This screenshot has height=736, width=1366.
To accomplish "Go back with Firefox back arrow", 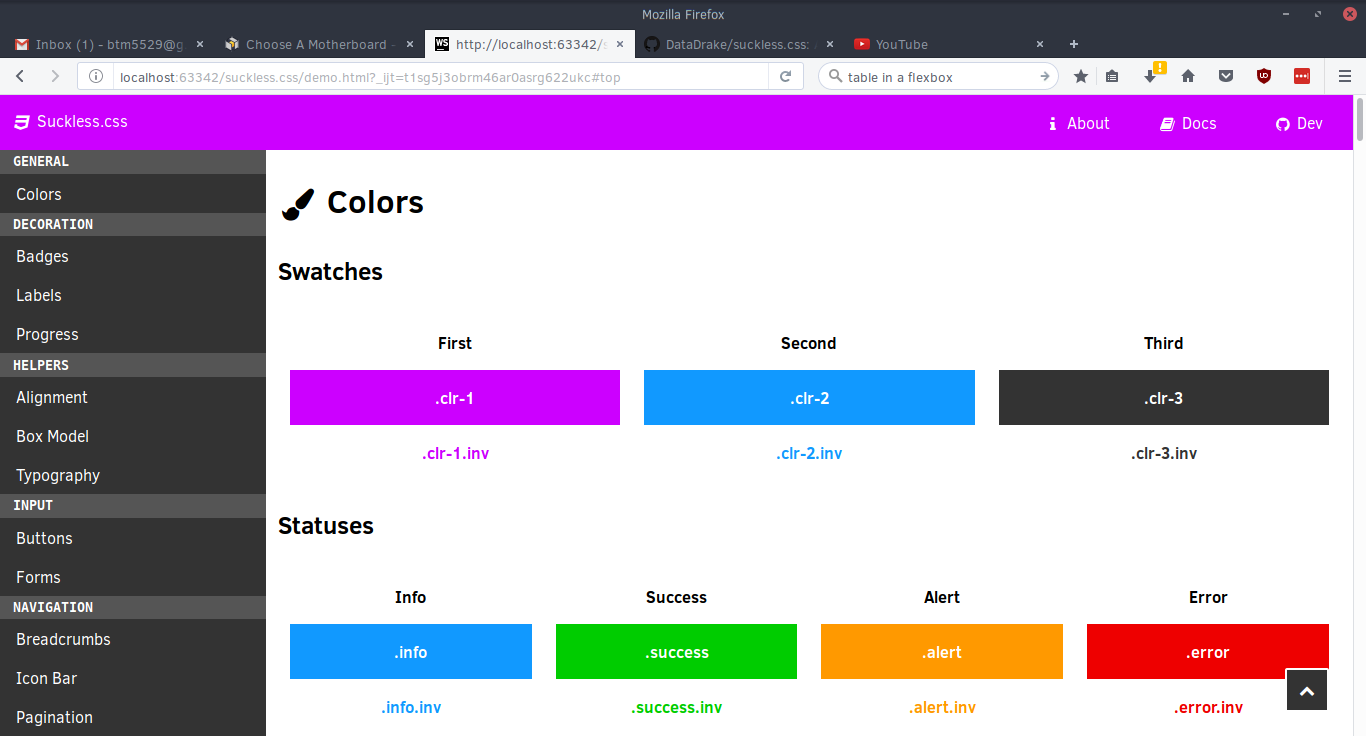I will coord(20,76).
